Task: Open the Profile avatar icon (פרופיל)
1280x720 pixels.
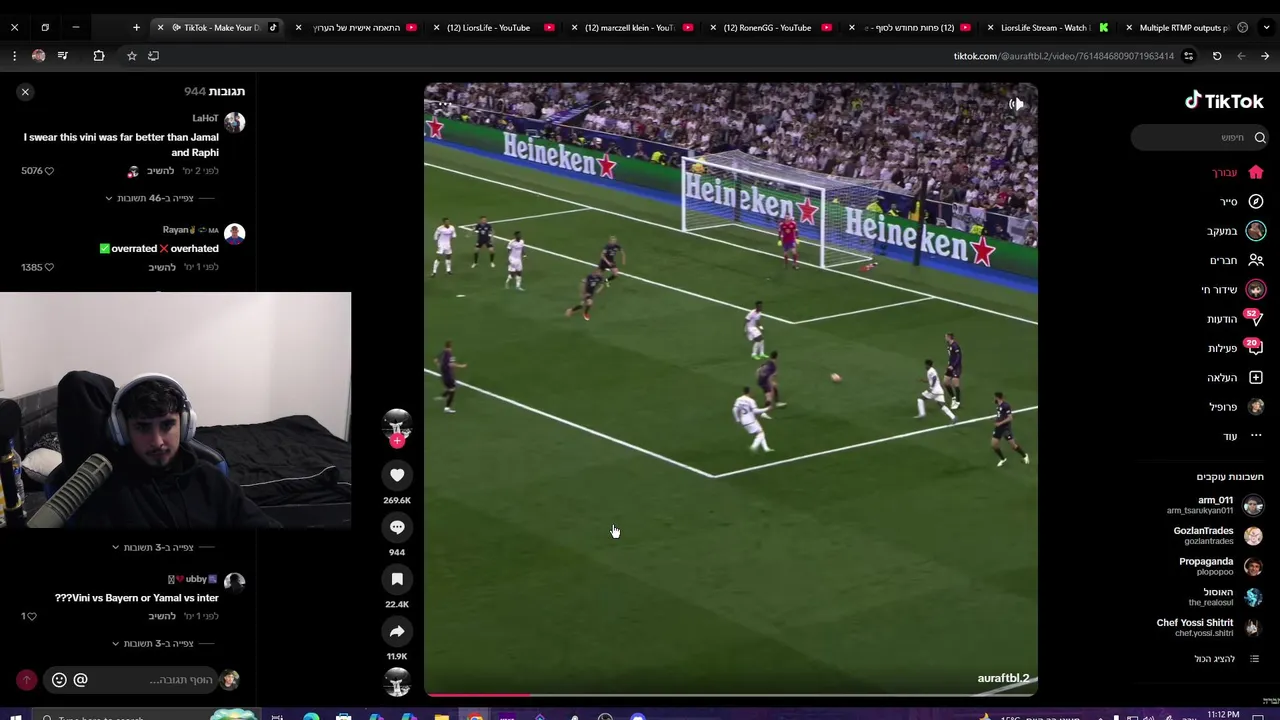Action: tap(1256, 407)
